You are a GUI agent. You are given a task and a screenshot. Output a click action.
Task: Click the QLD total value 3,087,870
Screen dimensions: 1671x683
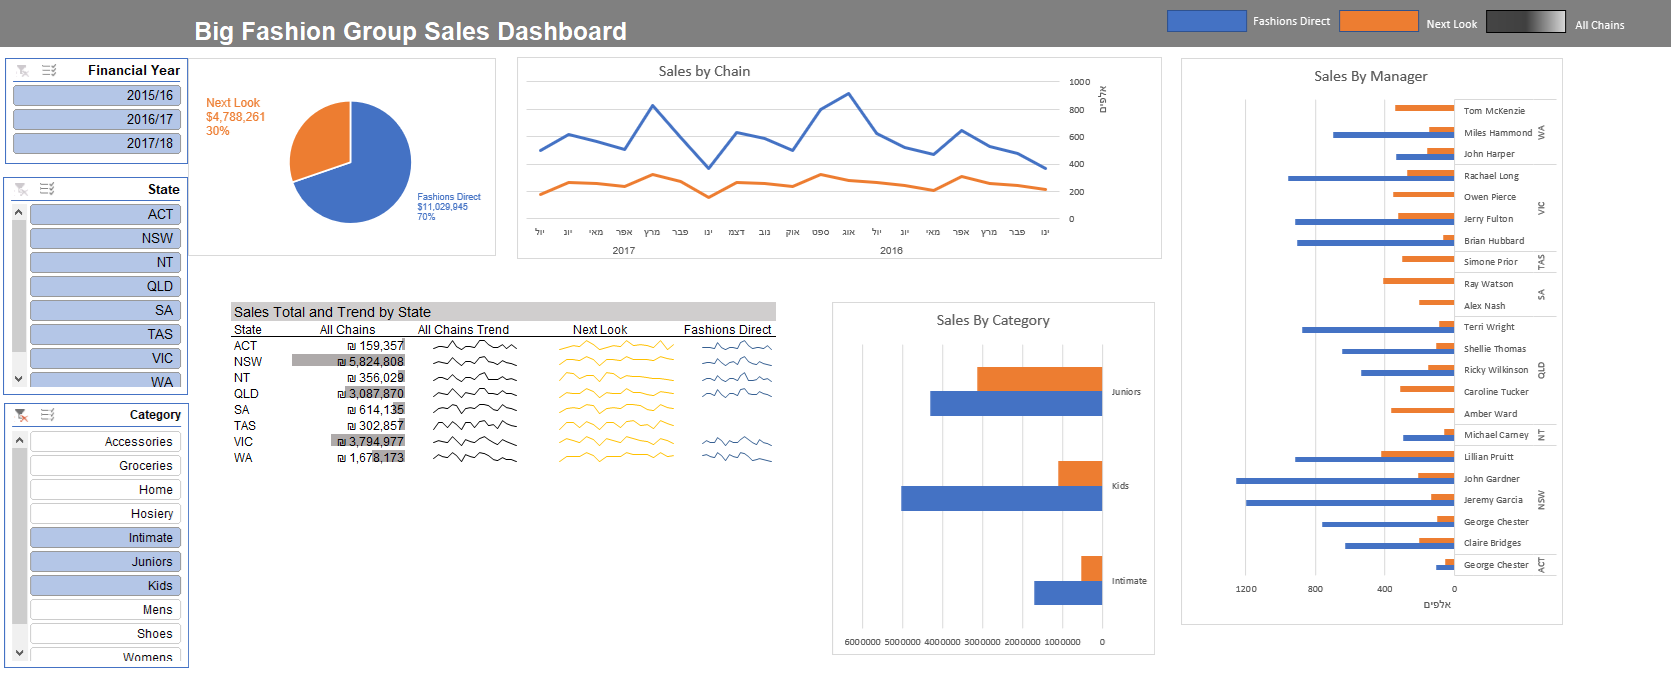point(370,394)
